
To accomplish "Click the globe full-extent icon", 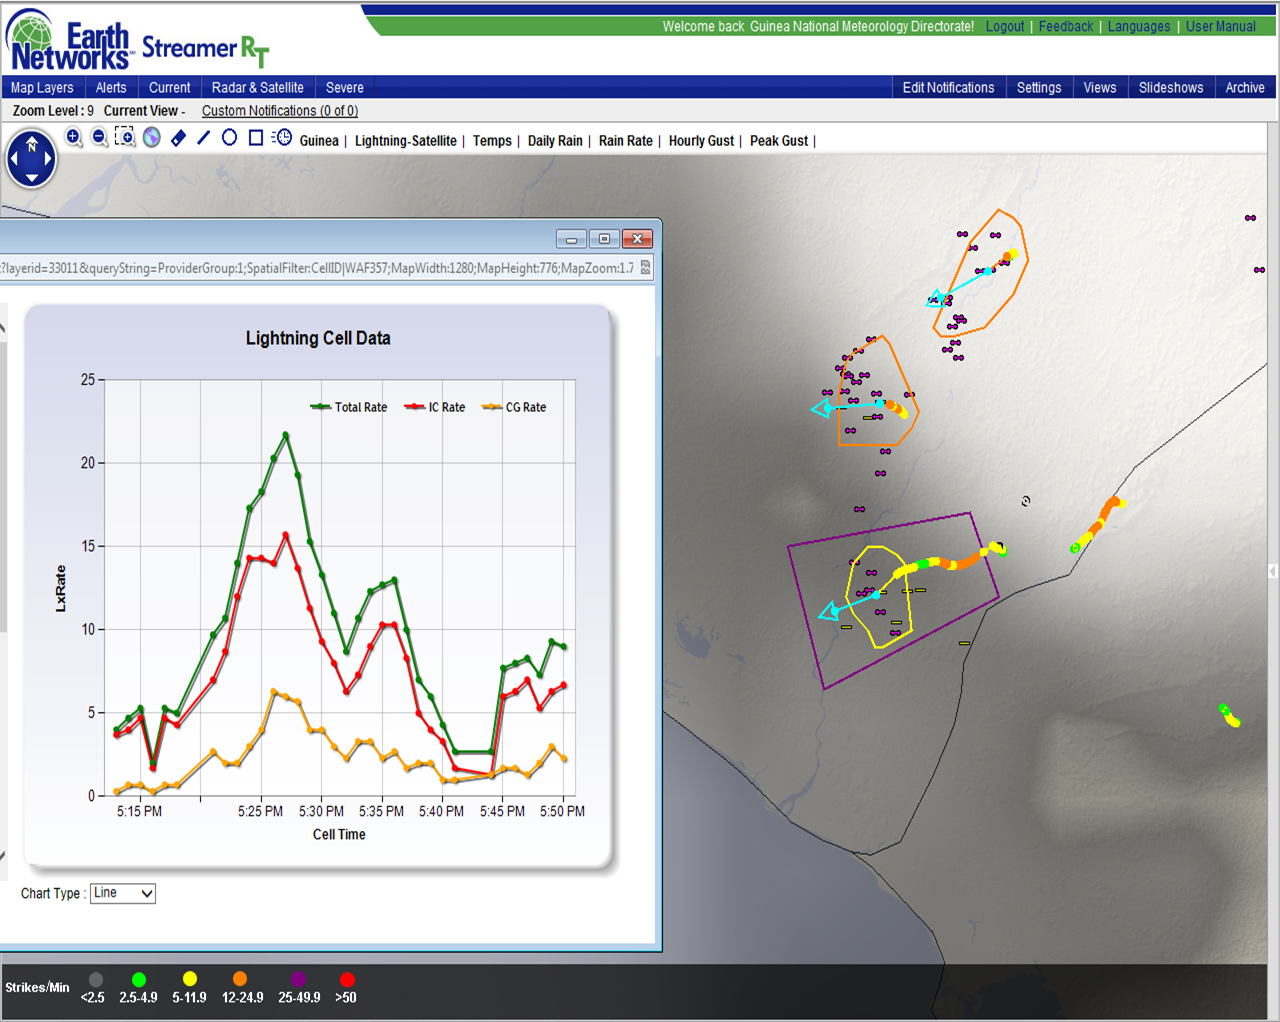I will pos(152,137).
